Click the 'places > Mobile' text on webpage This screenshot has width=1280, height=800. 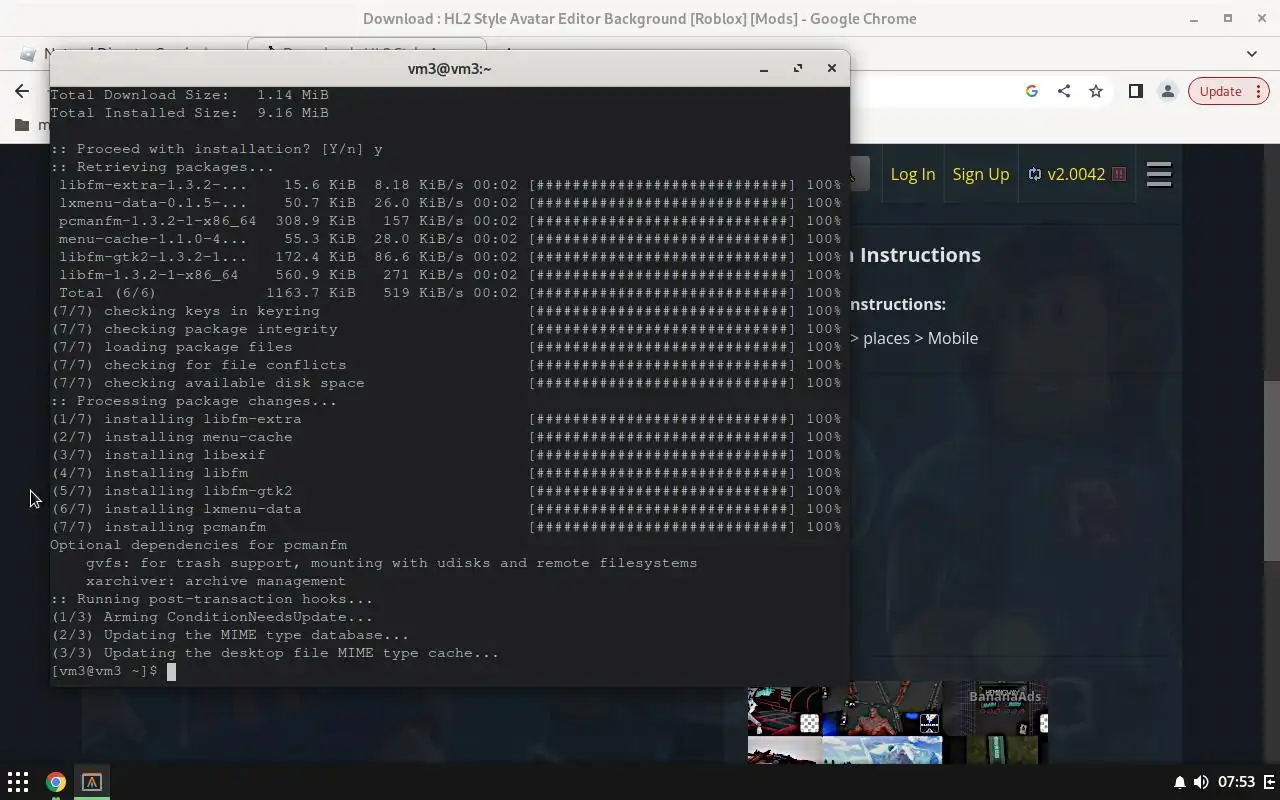920,338
